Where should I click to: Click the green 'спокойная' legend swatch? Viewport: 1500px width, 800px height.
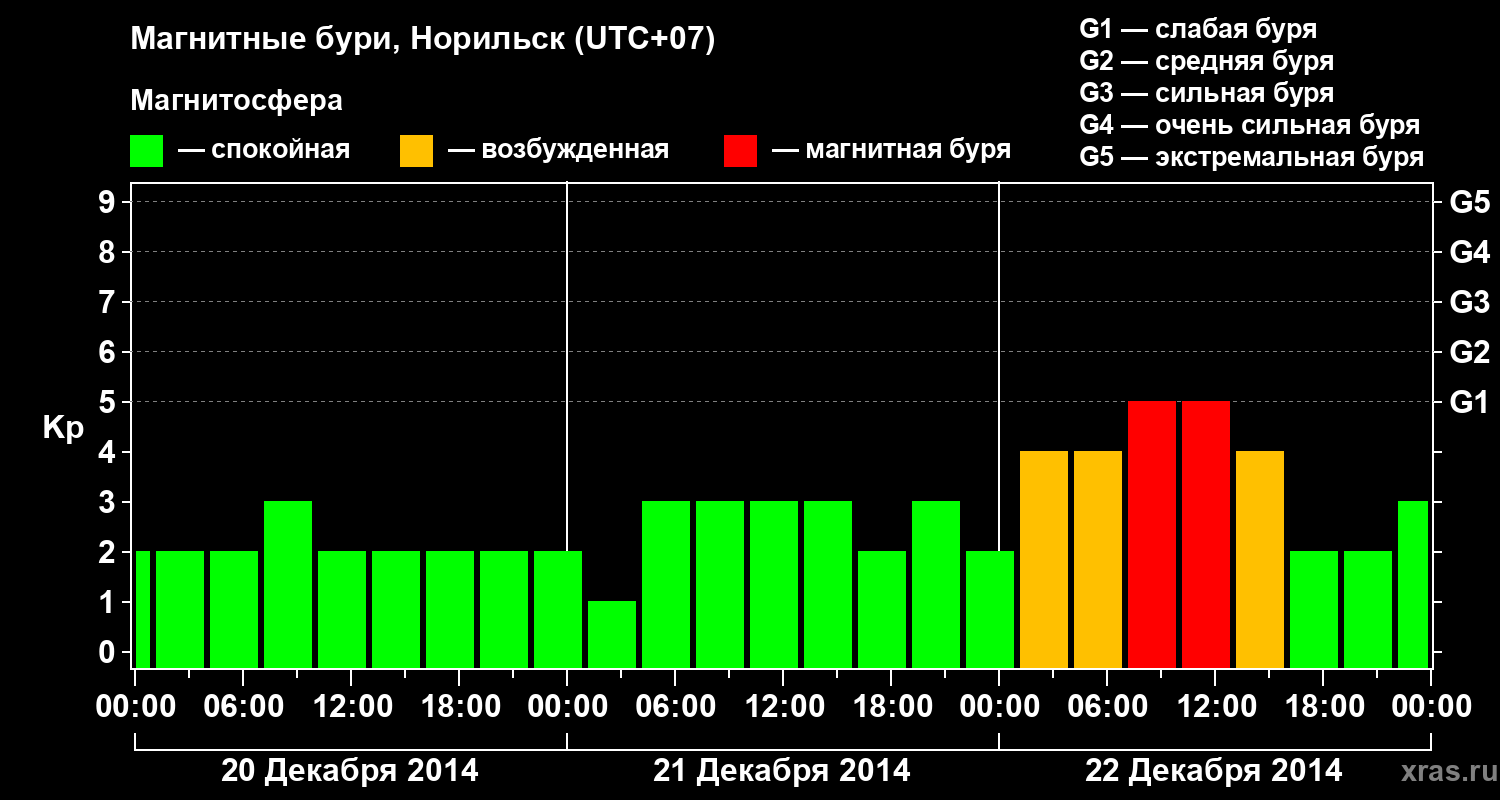147,151
